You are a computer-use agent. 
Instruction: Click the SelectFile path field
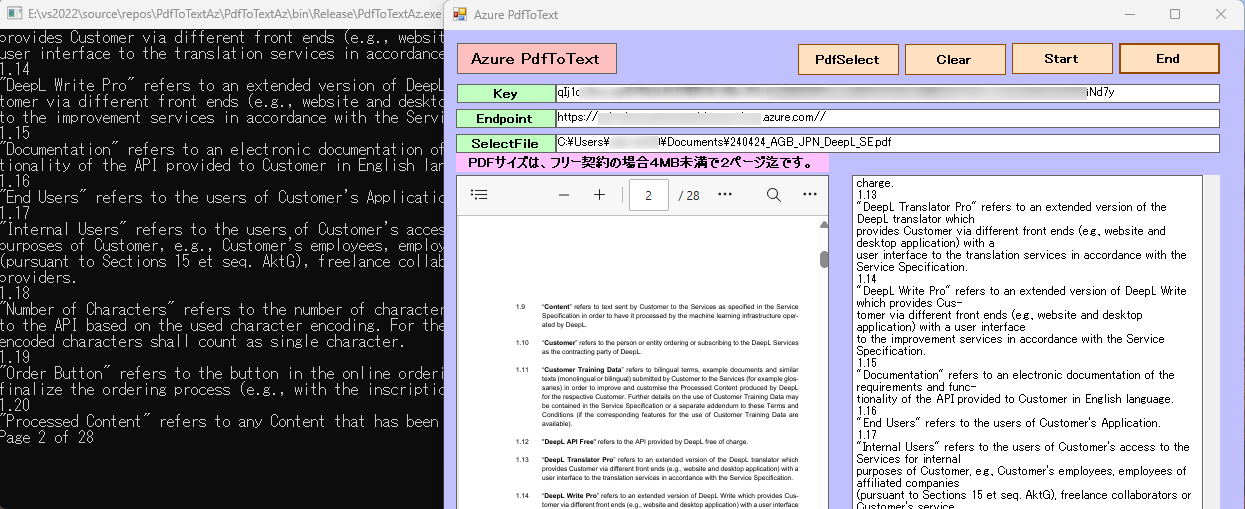(x=887, y=143)
